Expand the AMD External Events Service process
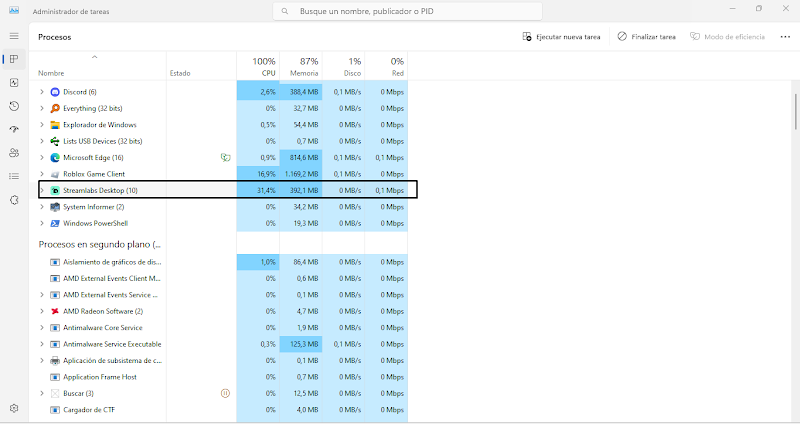Screen dimensions: 800x424 click(42, 295)
